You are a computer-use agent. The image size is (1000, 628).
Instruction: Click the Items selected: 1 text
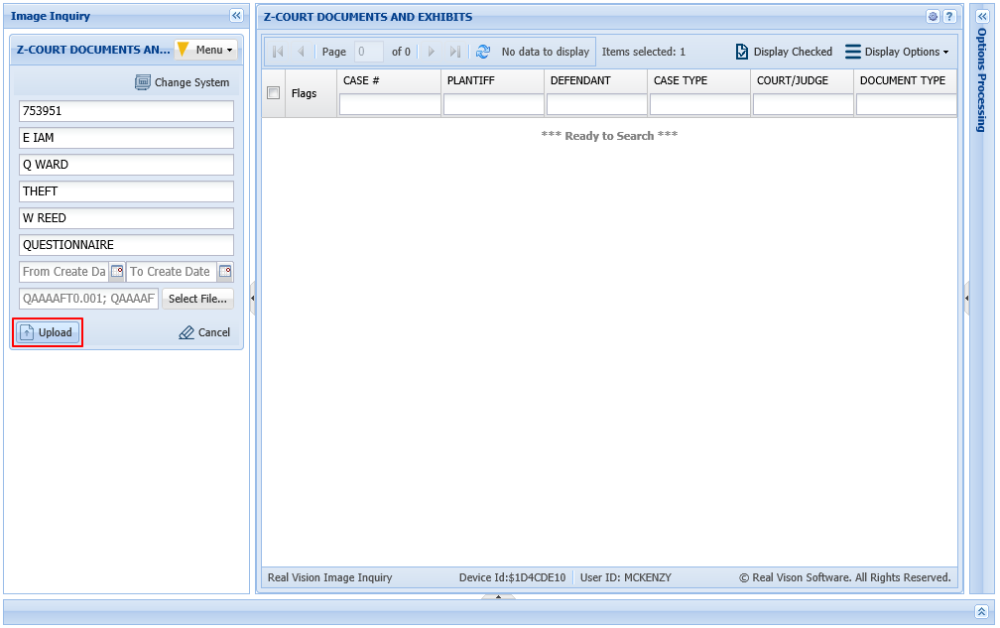pos(643,52)
